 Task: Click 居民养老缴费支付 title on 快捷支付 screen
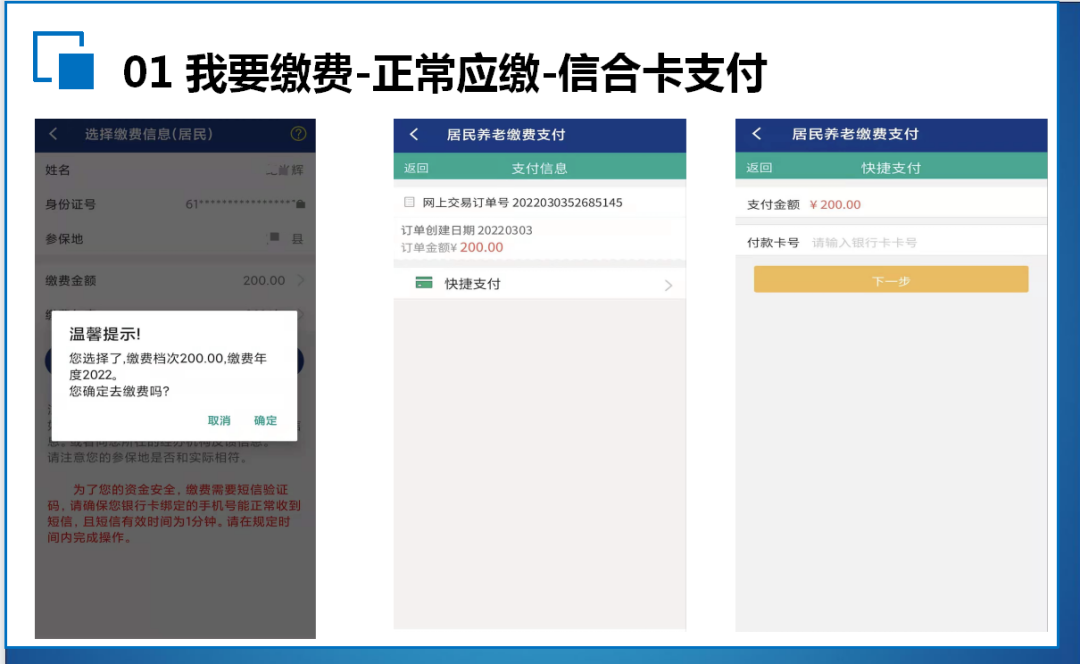coord(855,134)
